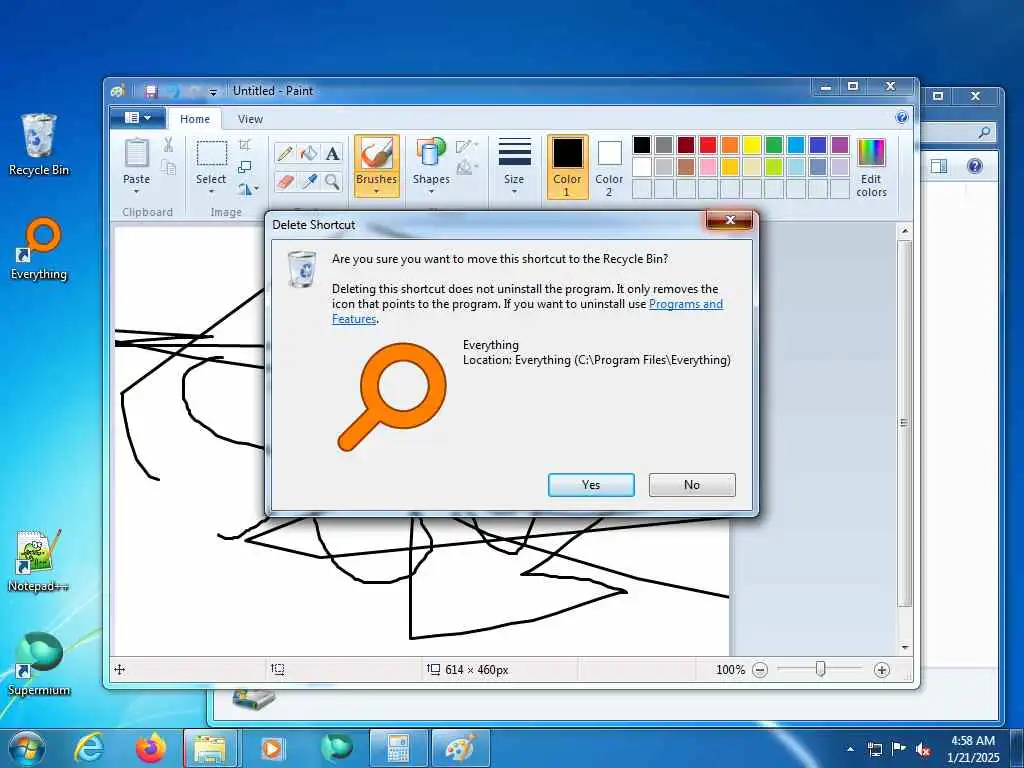Cancel deletion with the No button
Screen dimensions: 1024x768
(692, 485)
